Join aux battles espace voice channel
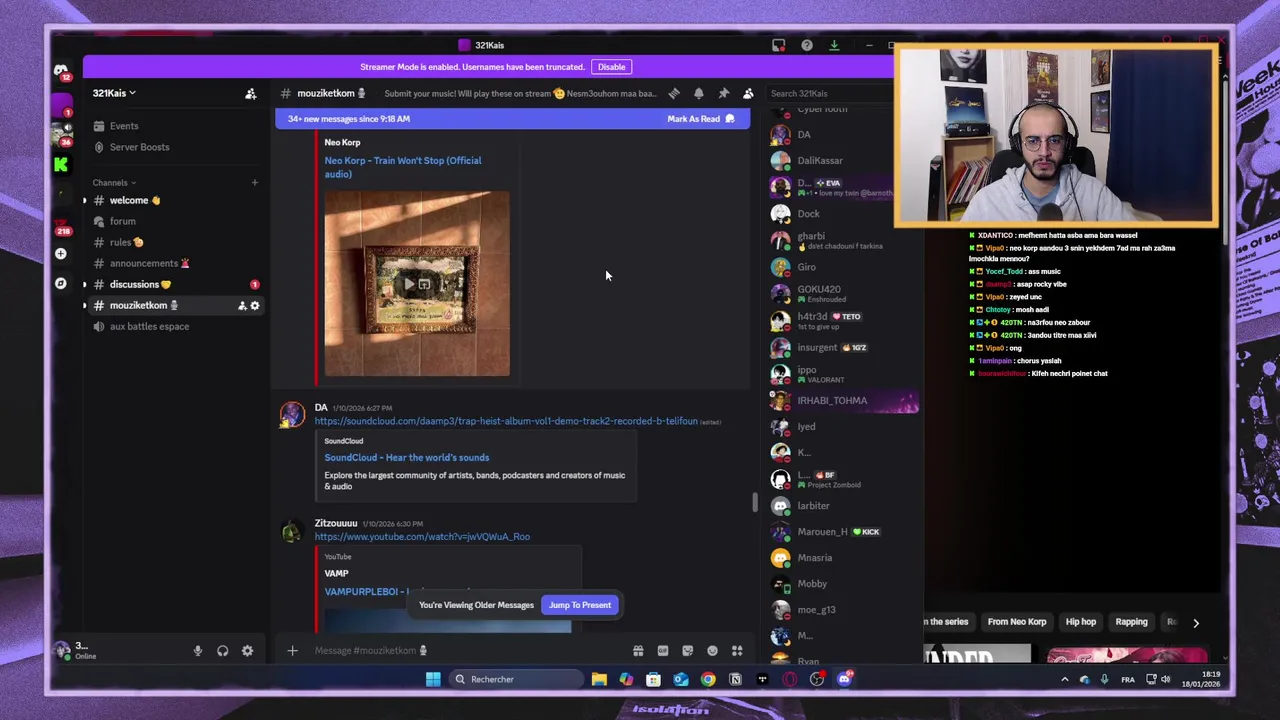Screen dimensions: 1280x720 [148, 327]
